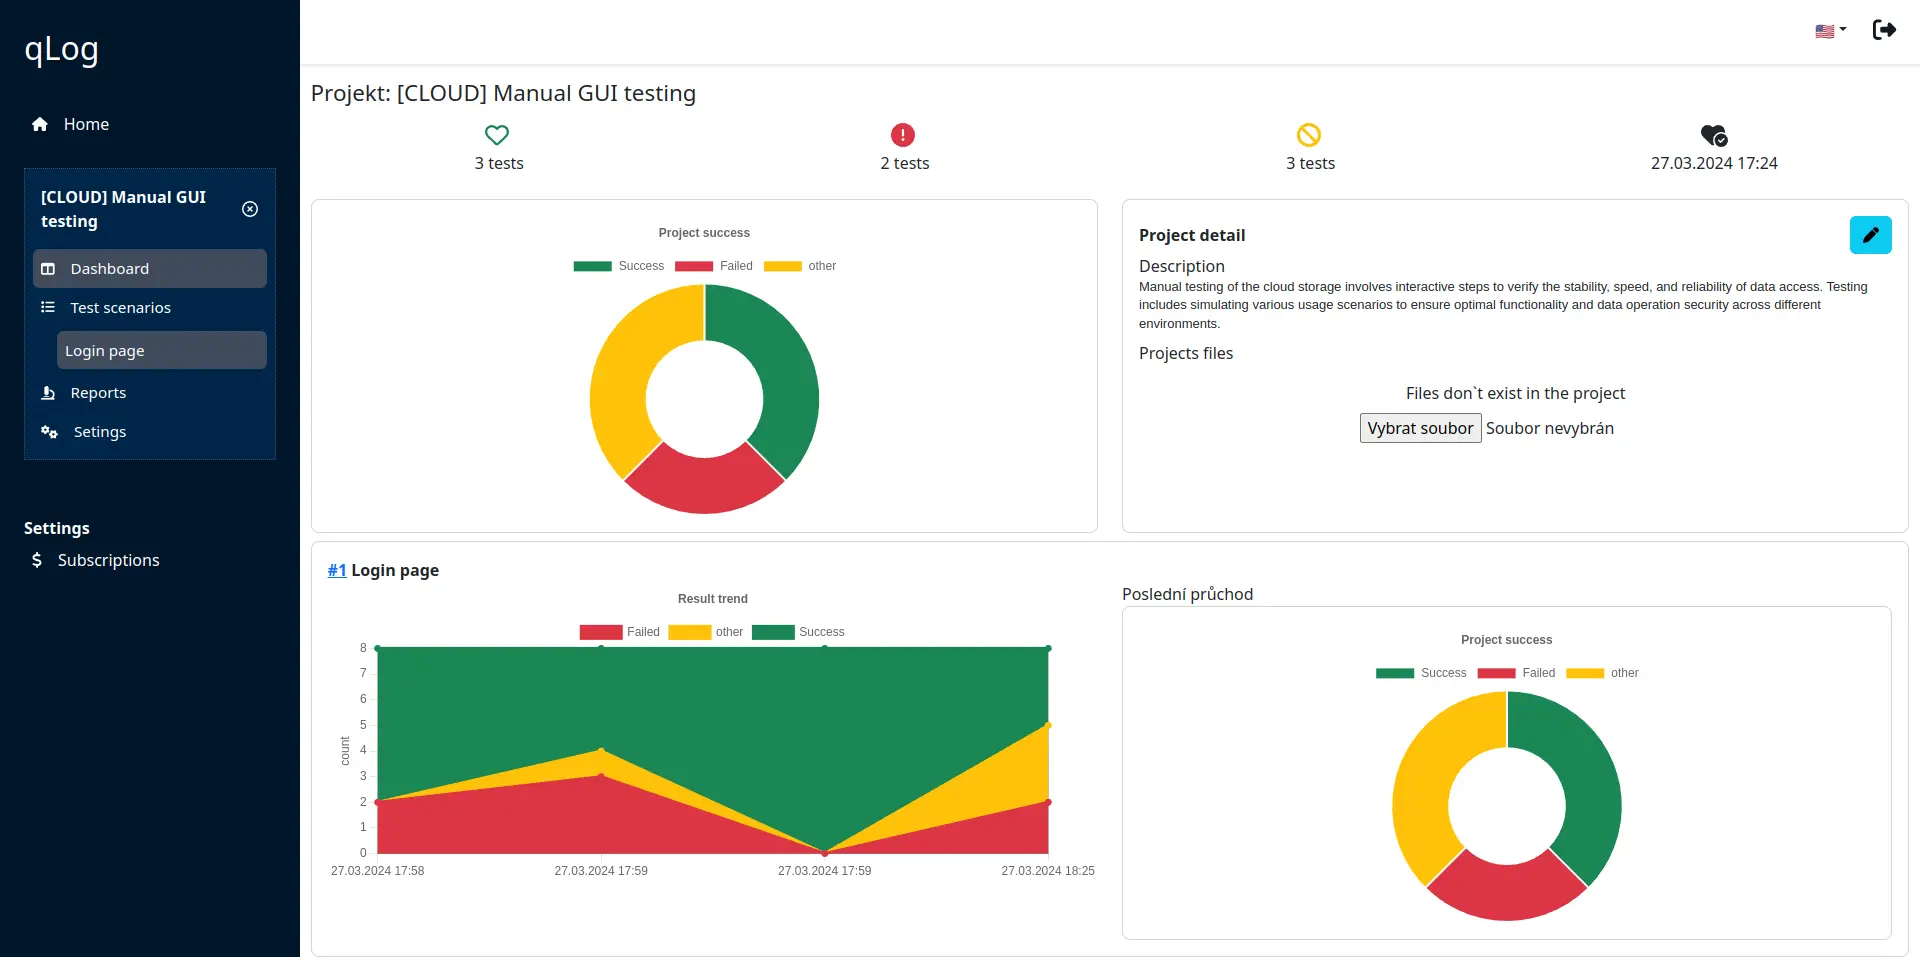Click the Reports download icon

(x=48, y=392)
